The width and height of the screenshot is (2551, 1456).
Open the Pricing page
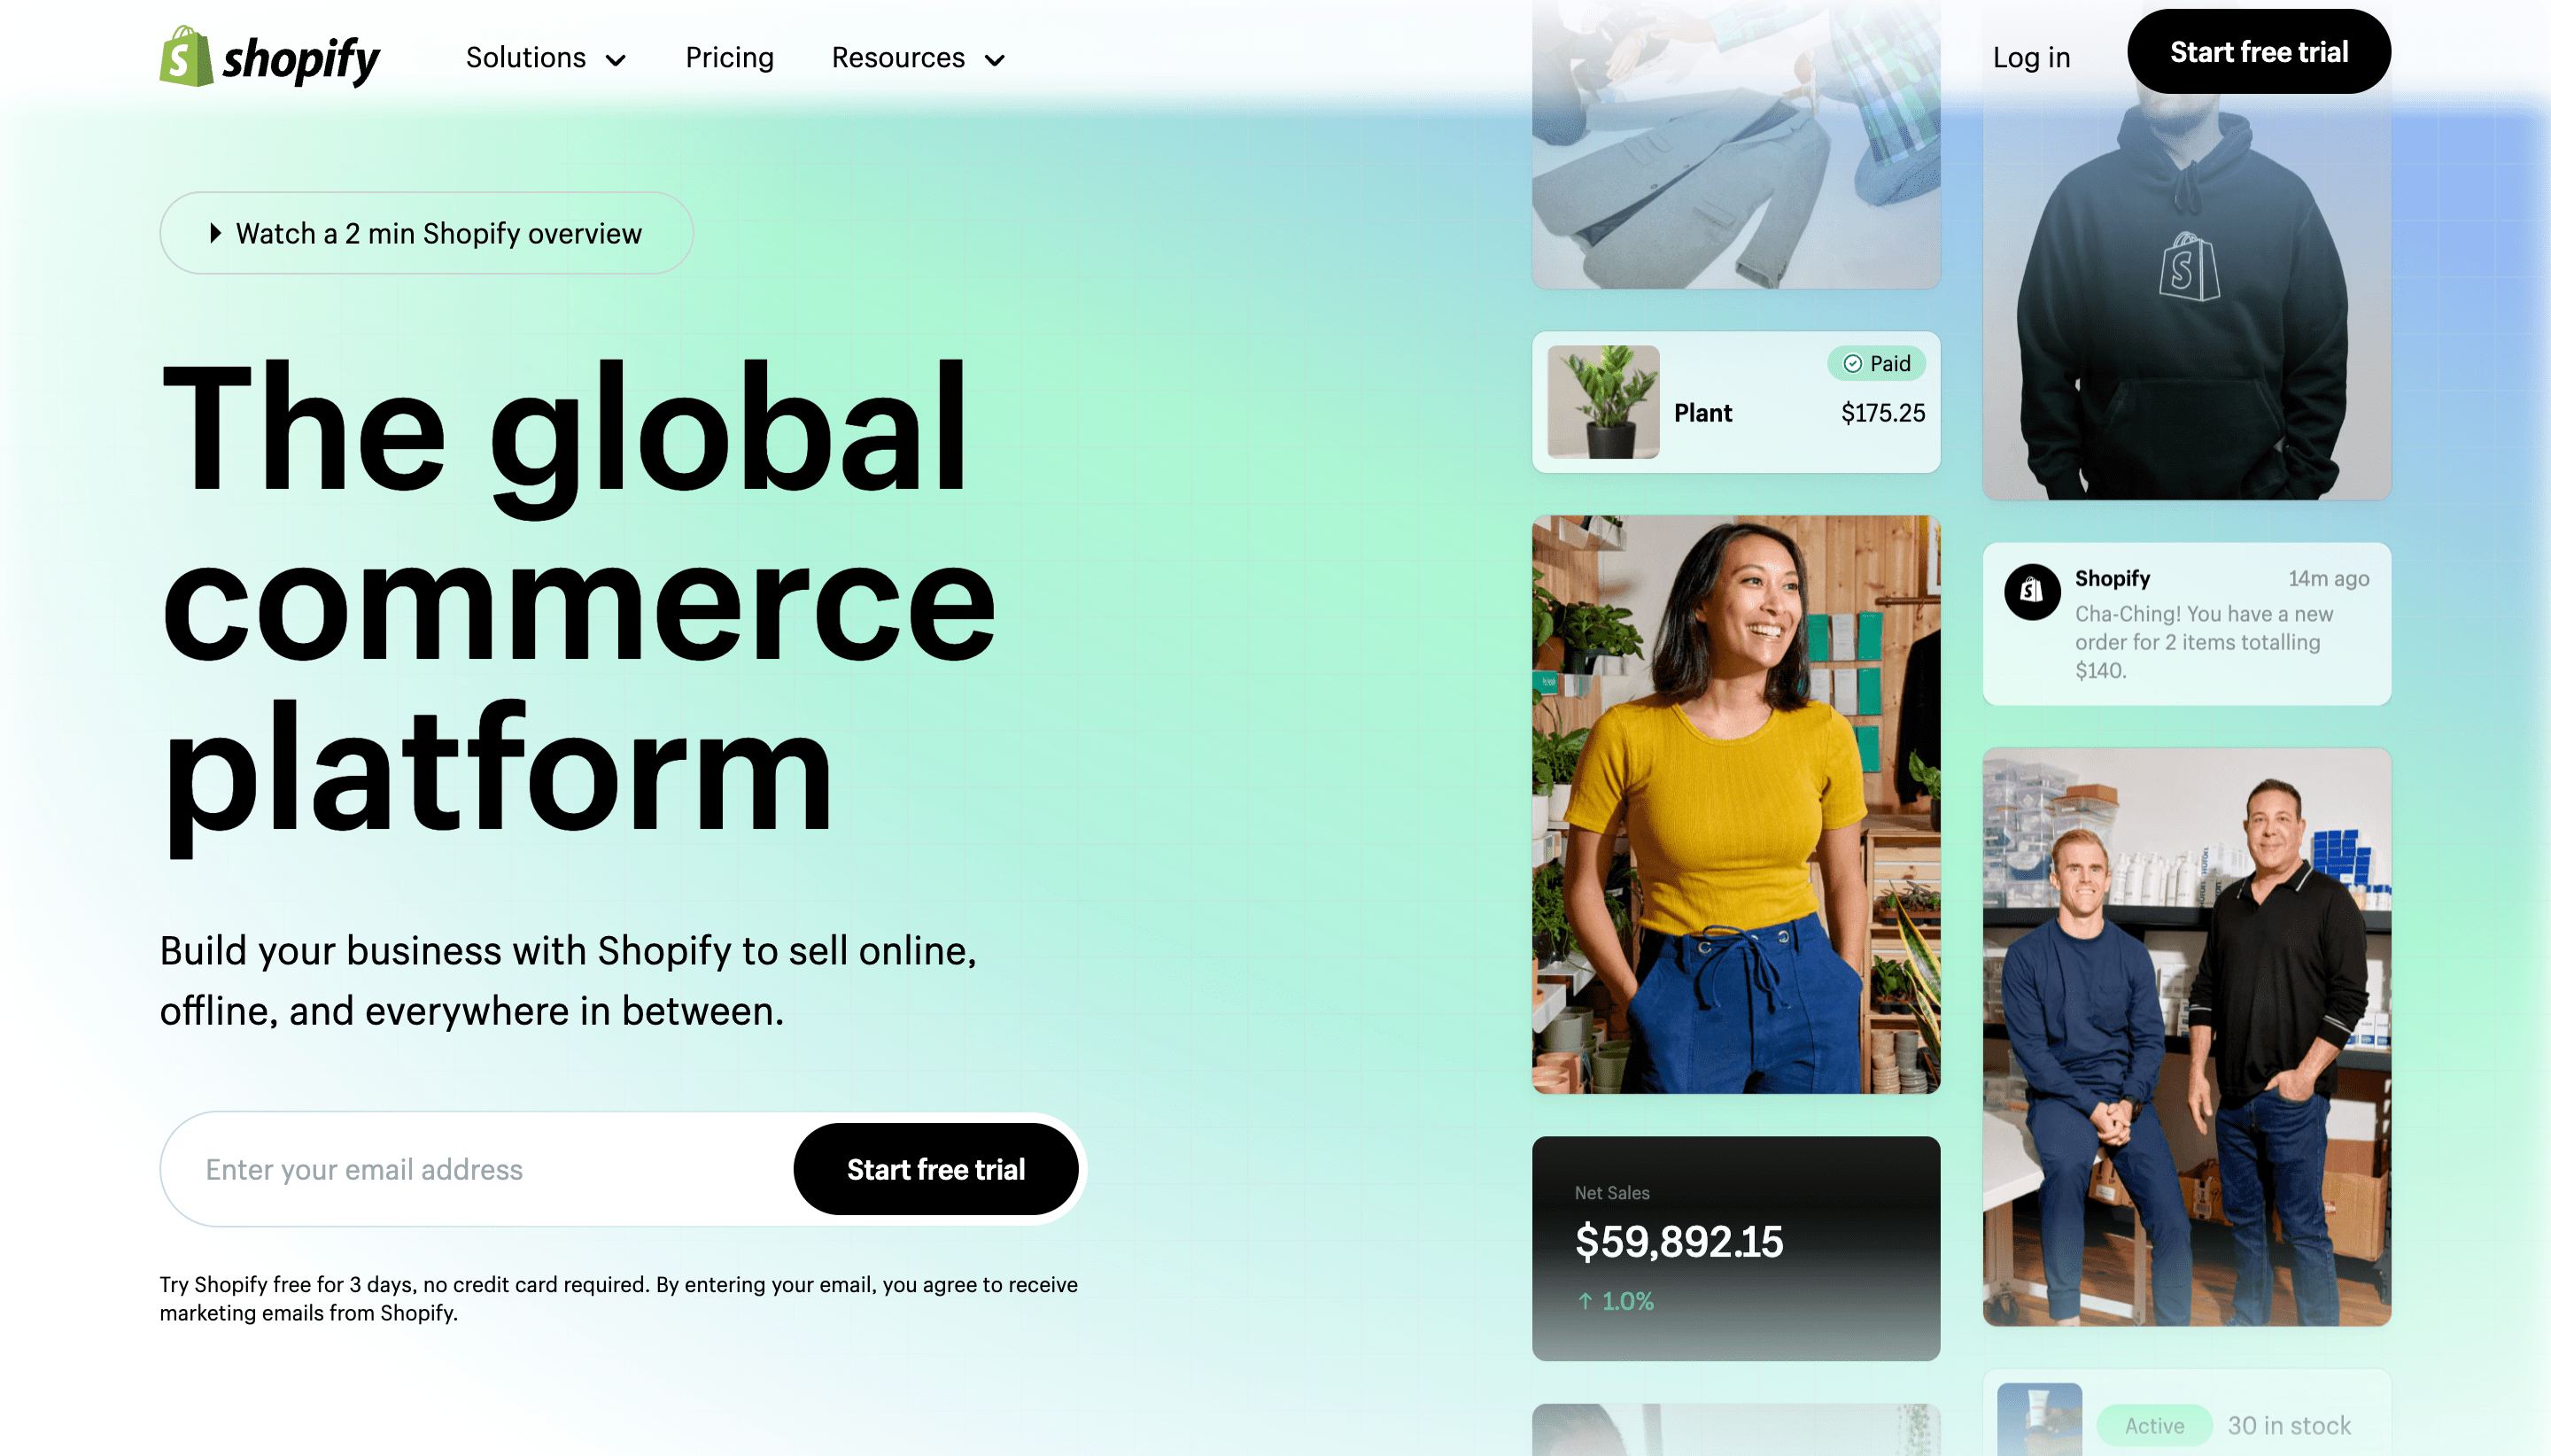[729, 58]
